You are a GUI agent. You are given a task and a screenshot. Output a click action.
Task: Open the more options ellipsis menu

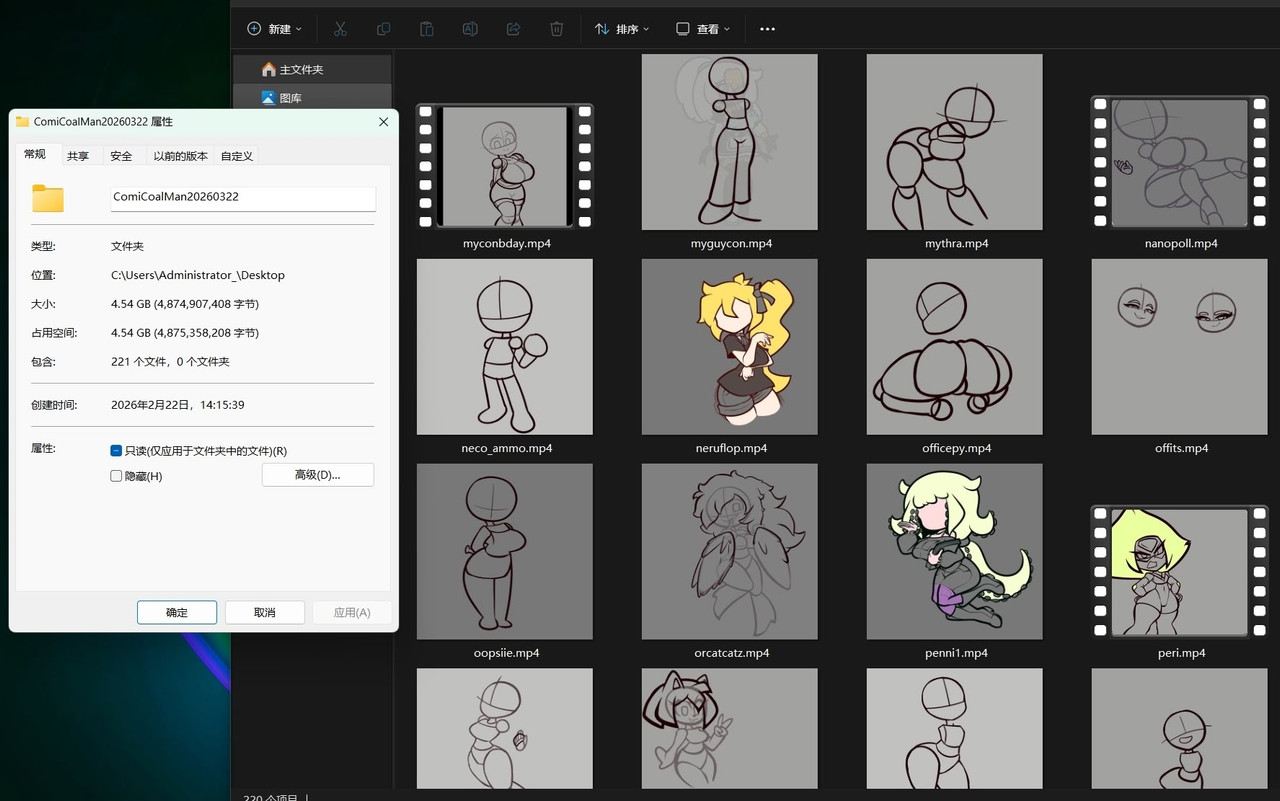(767, 29)
